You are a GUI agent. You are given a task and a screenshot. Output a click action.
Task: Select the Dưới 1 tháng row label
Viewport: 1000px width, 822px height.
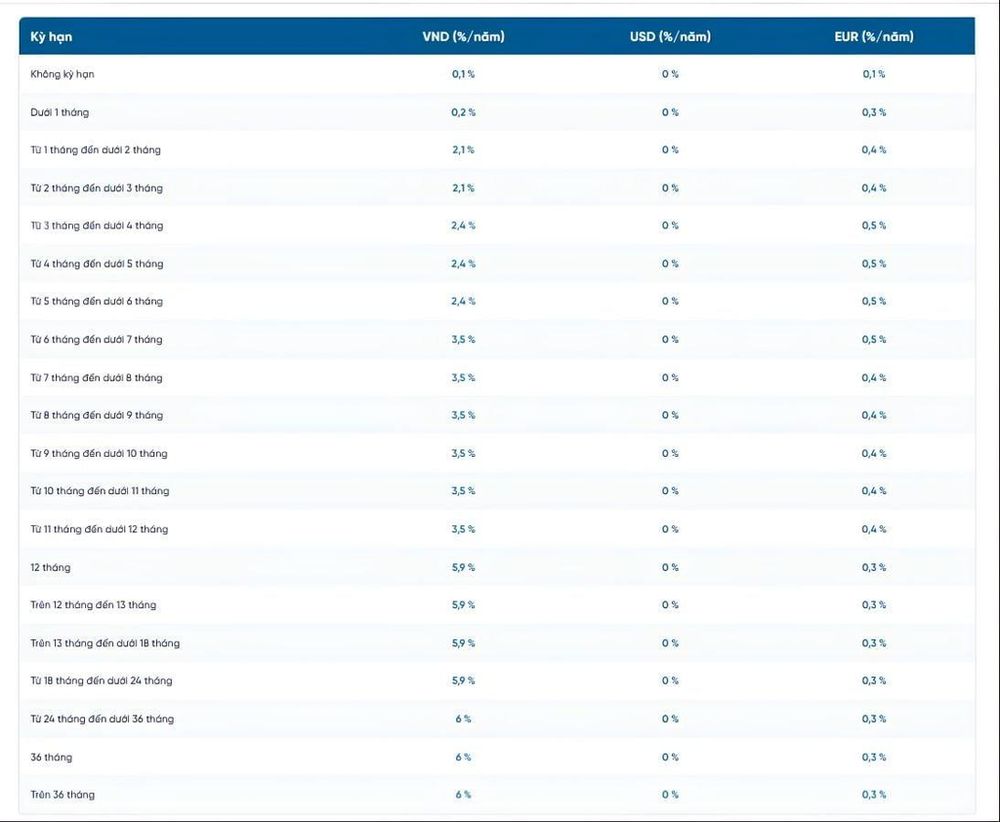[59, 112]
